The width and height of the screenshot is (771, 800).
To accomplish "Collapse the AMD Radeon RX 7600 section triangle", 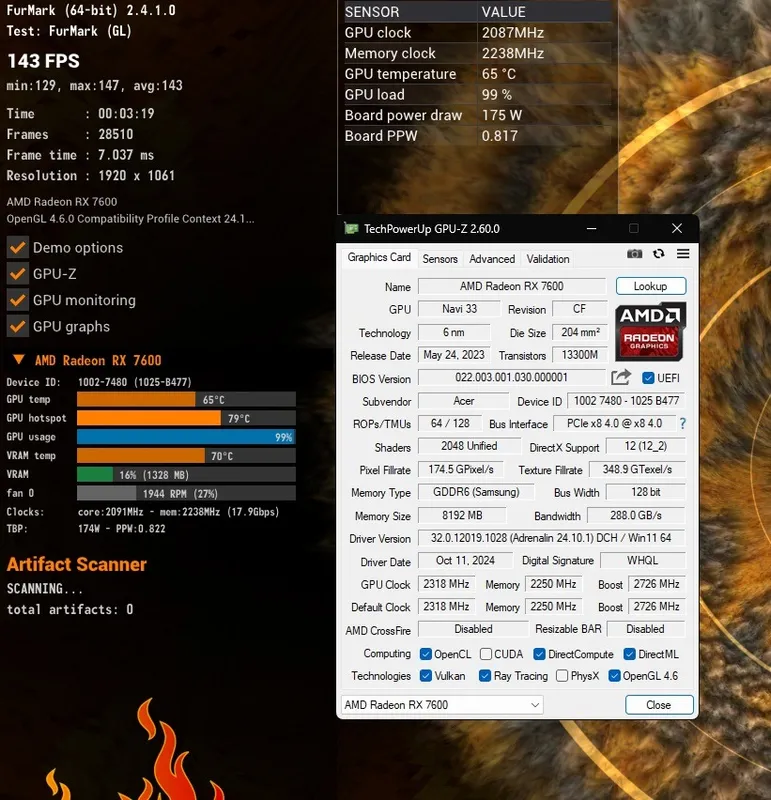I will coord(18,360).
